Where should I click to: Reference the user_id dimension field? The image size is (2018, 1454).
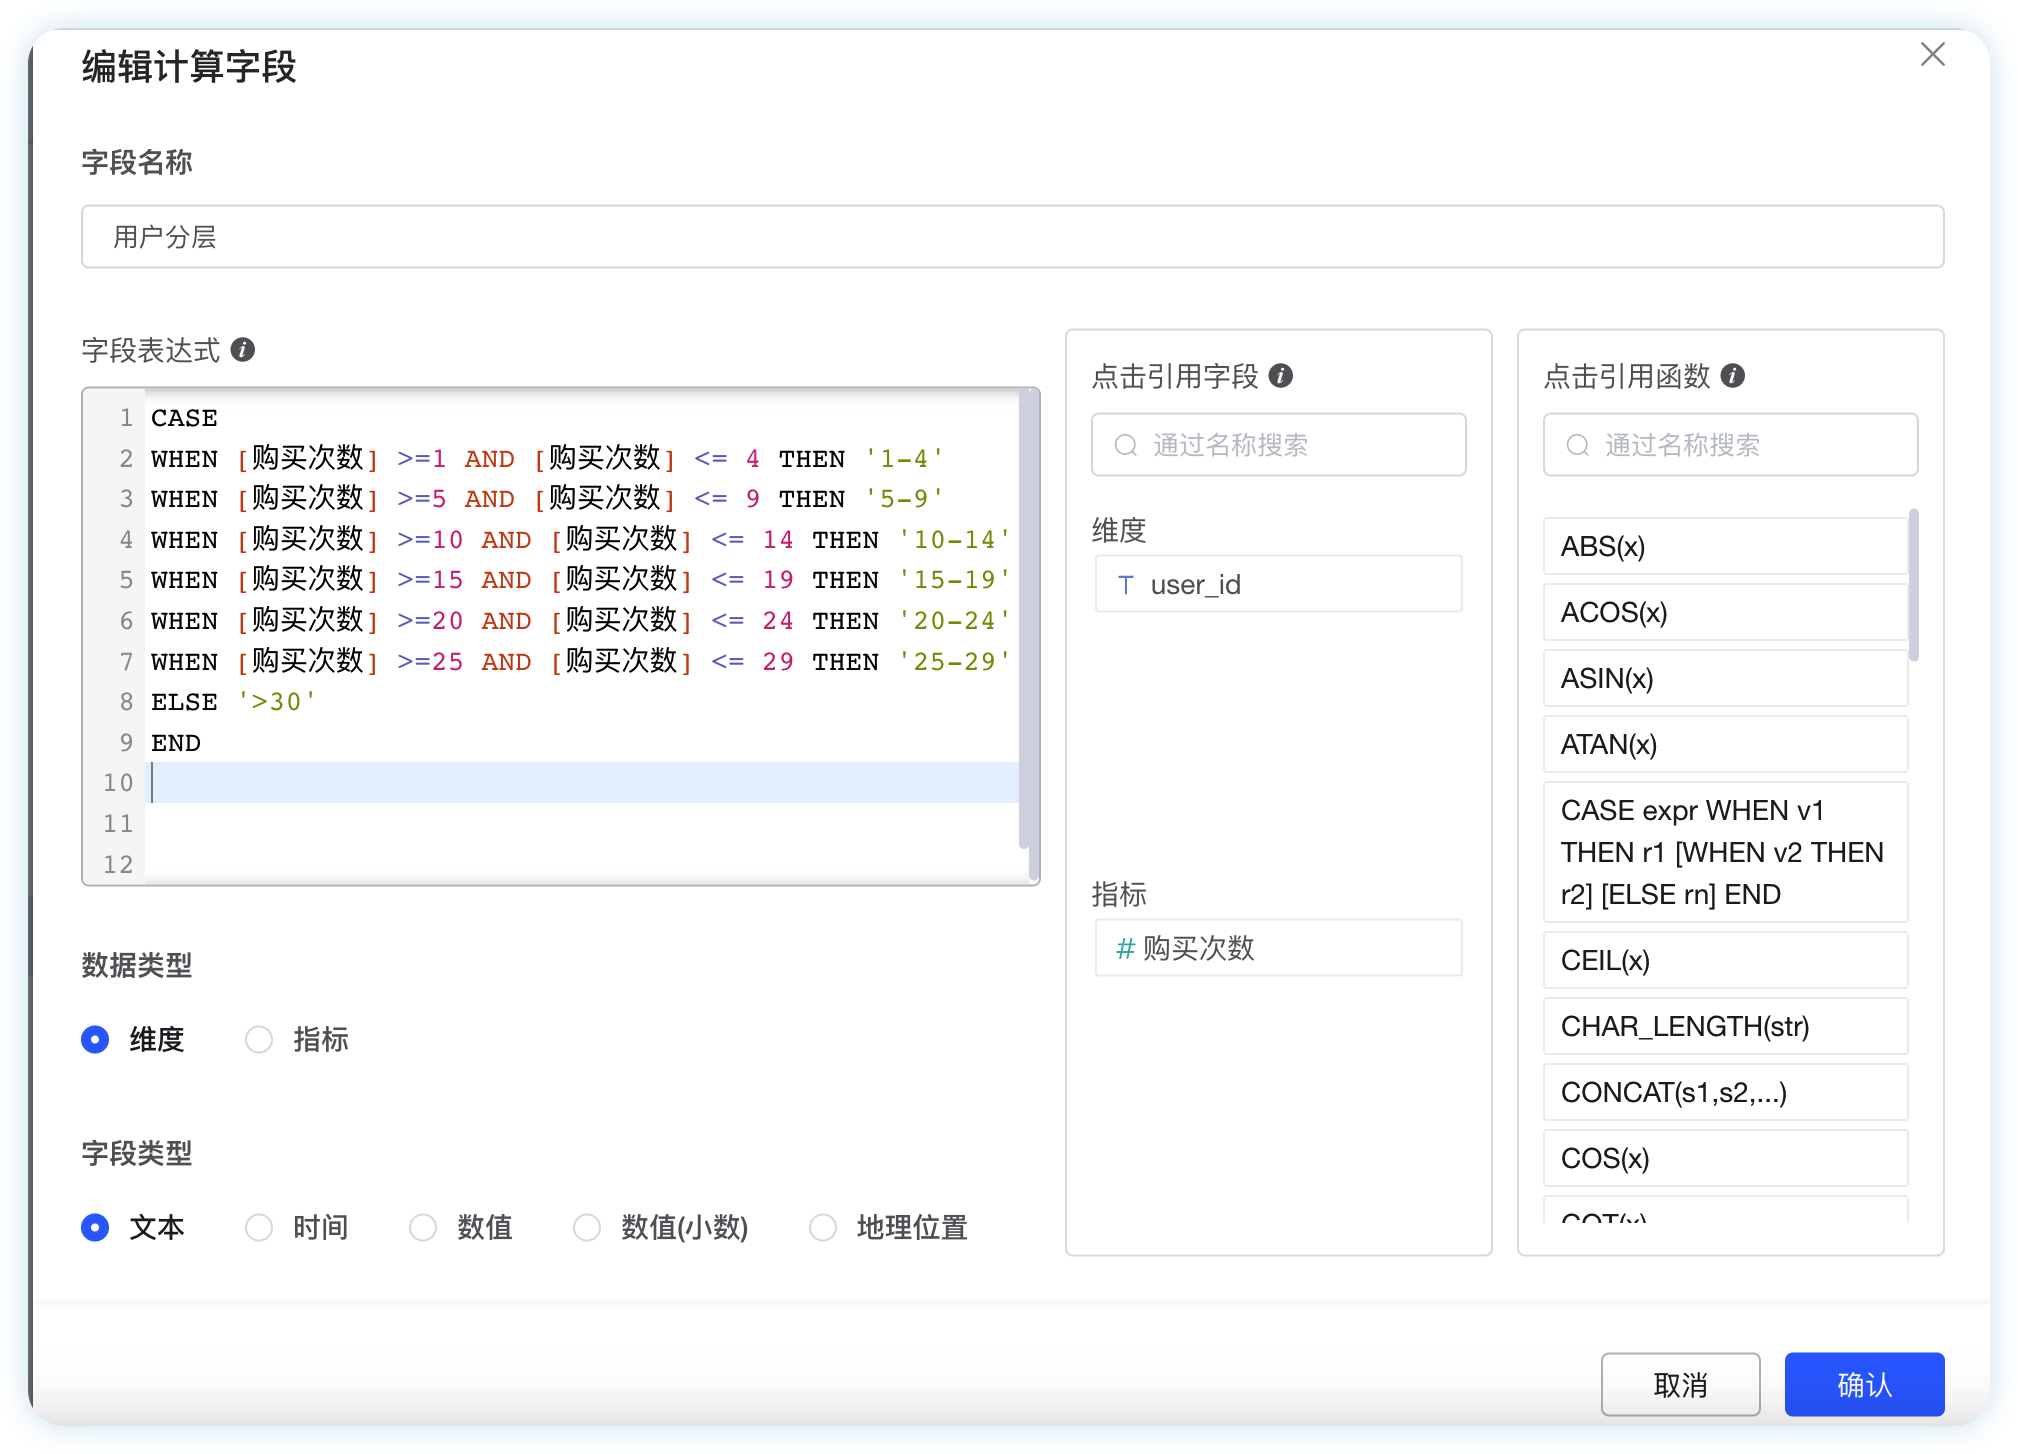1278,584
